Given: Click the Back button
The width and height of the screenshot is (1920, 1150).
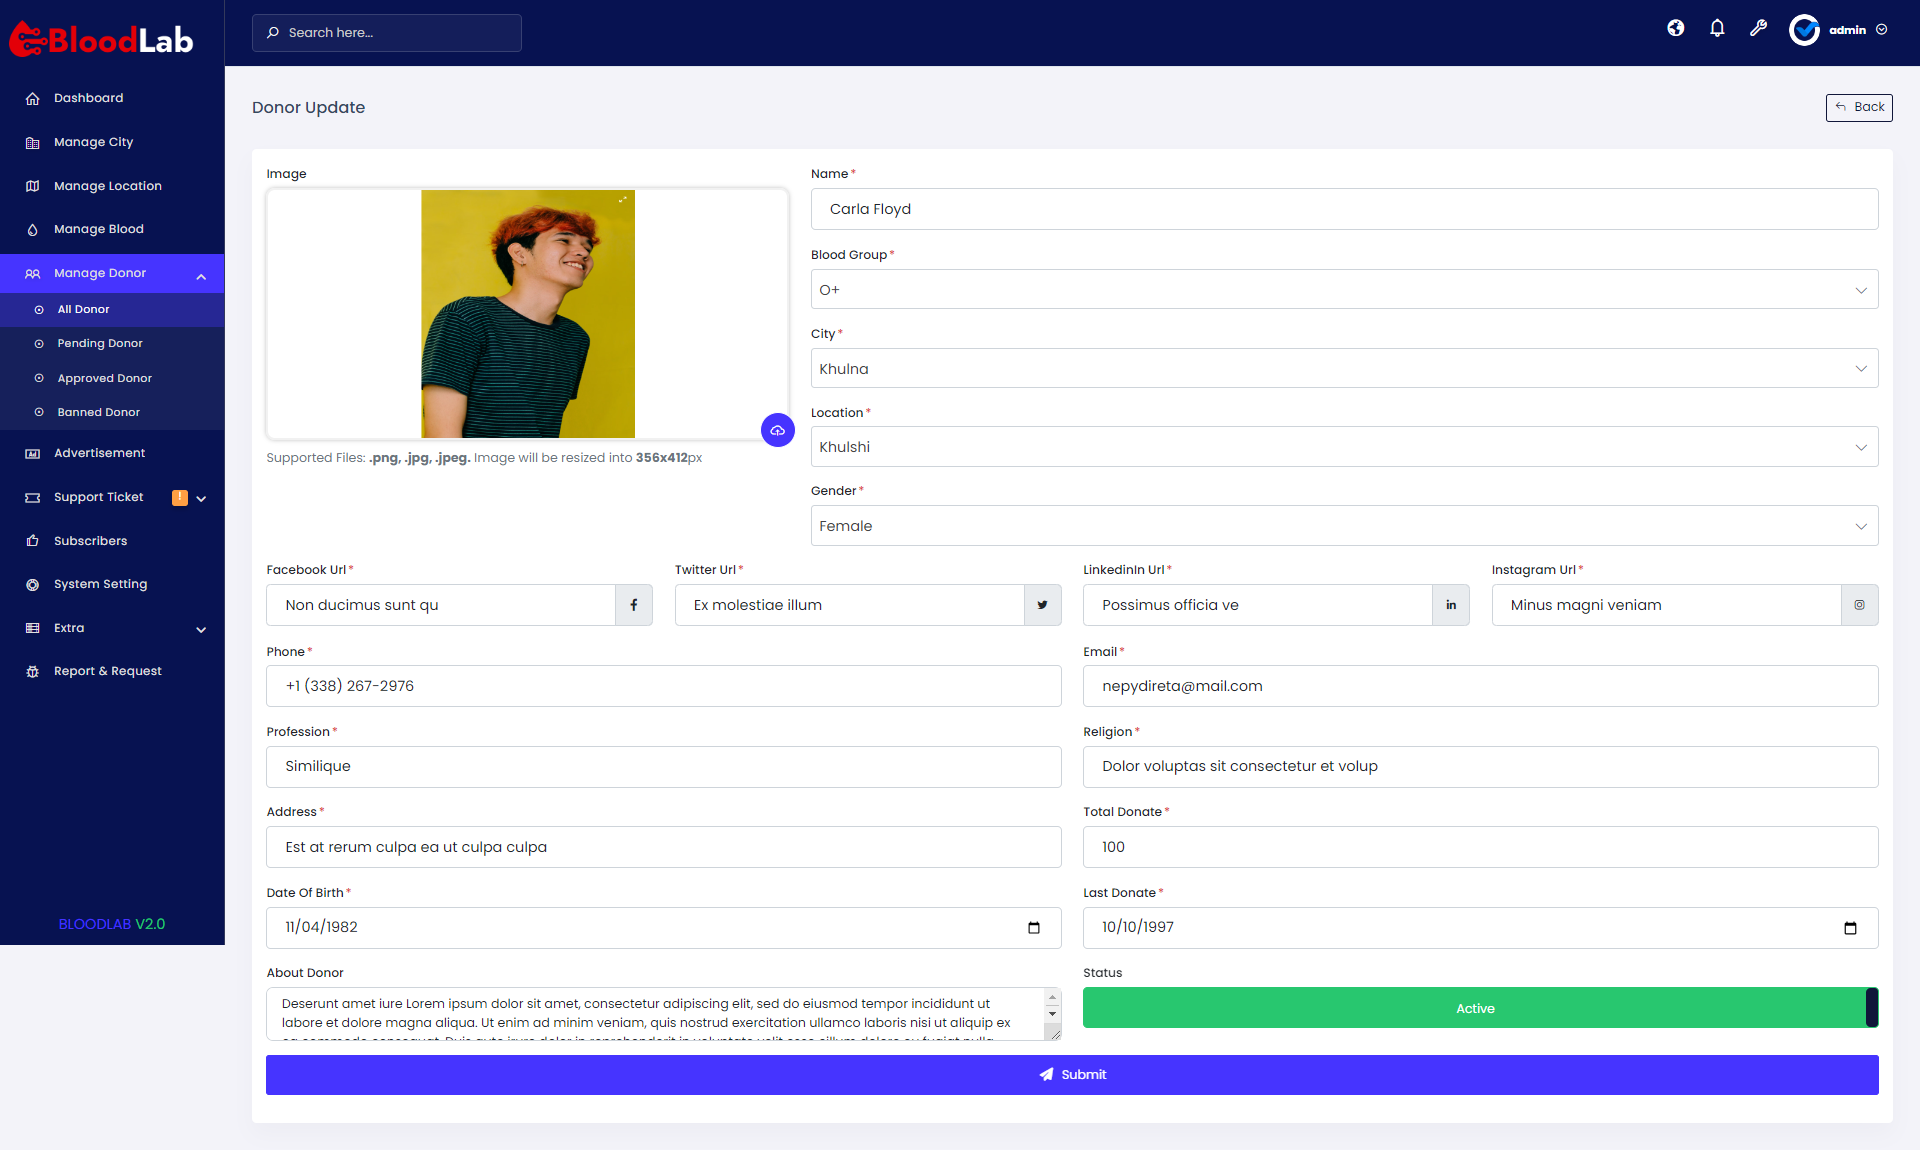Looking at the screenshot, I should [x=1858, y=107].
